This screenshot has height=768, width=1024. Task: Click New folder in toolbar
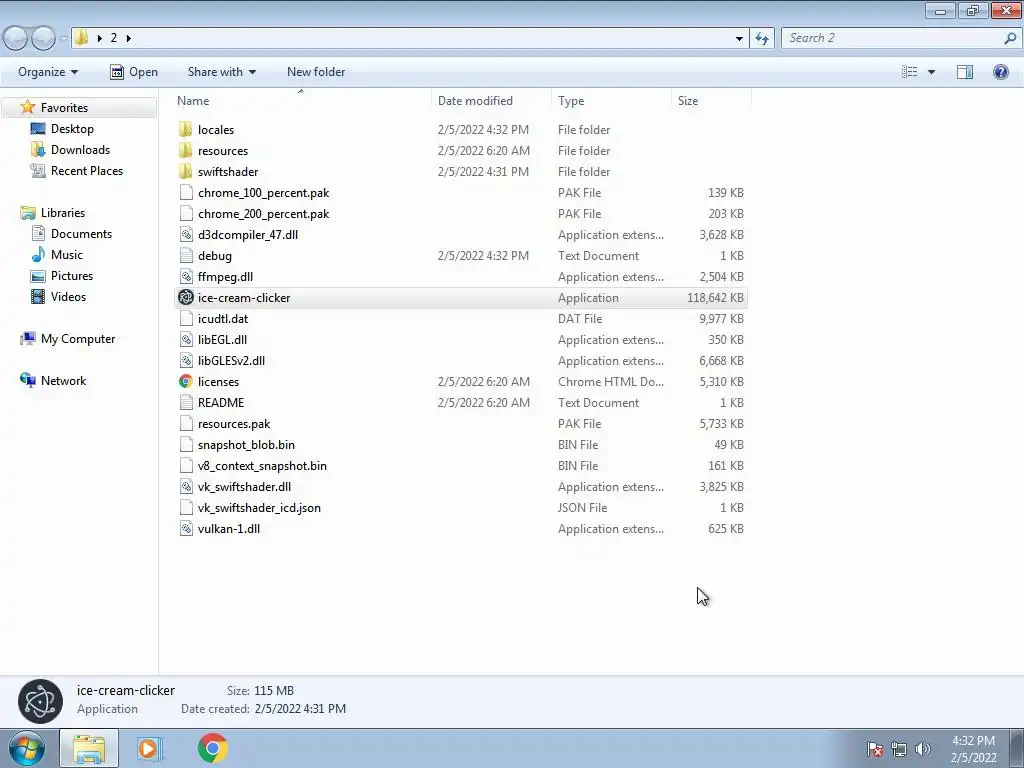click(x=316, y=72)
